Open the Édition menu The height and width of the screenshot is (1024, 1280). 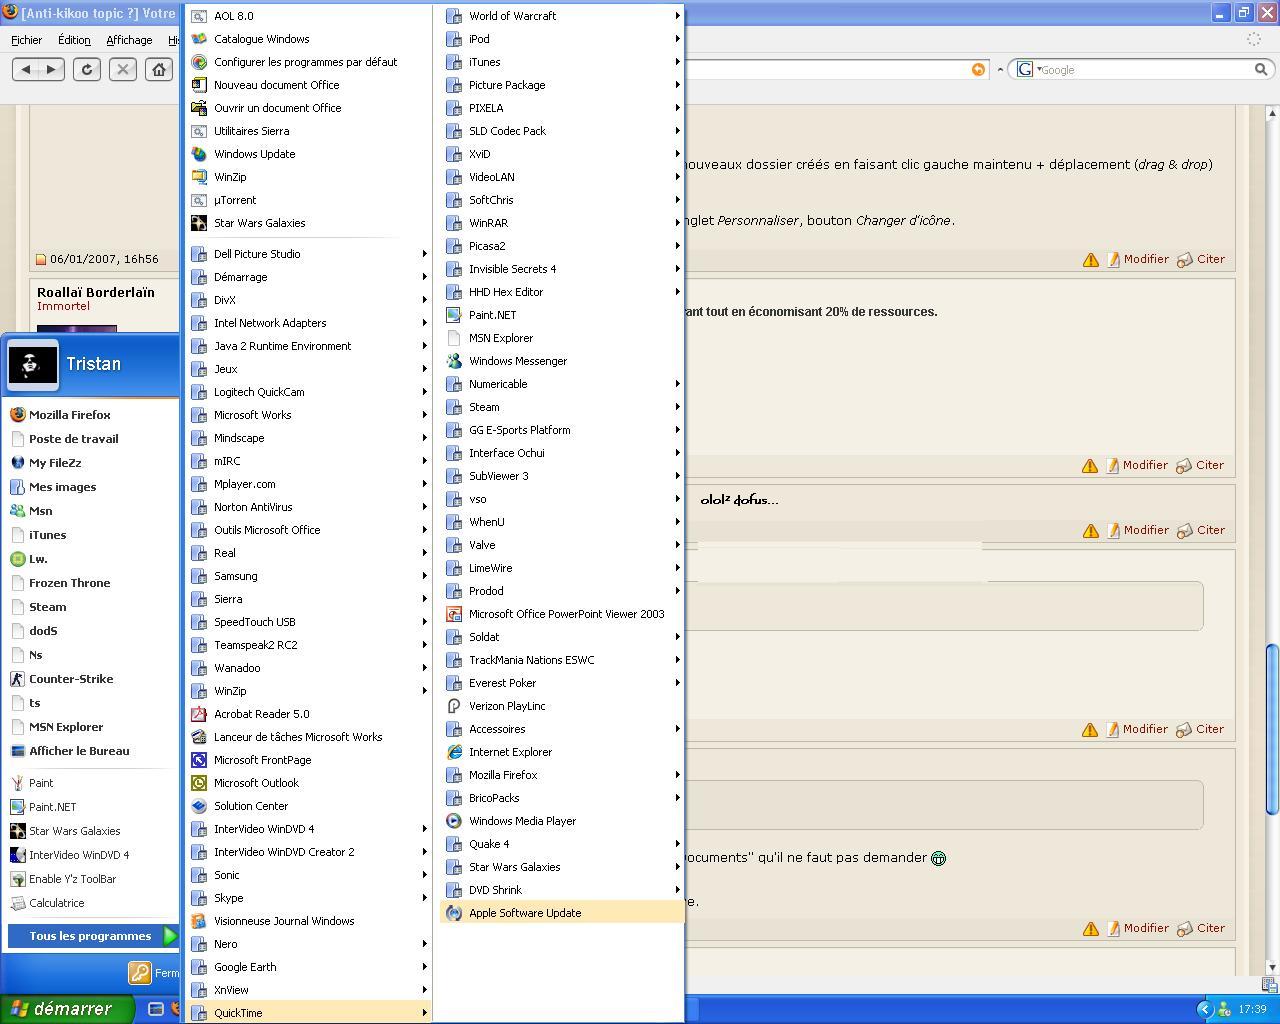(x=74, y=40)
